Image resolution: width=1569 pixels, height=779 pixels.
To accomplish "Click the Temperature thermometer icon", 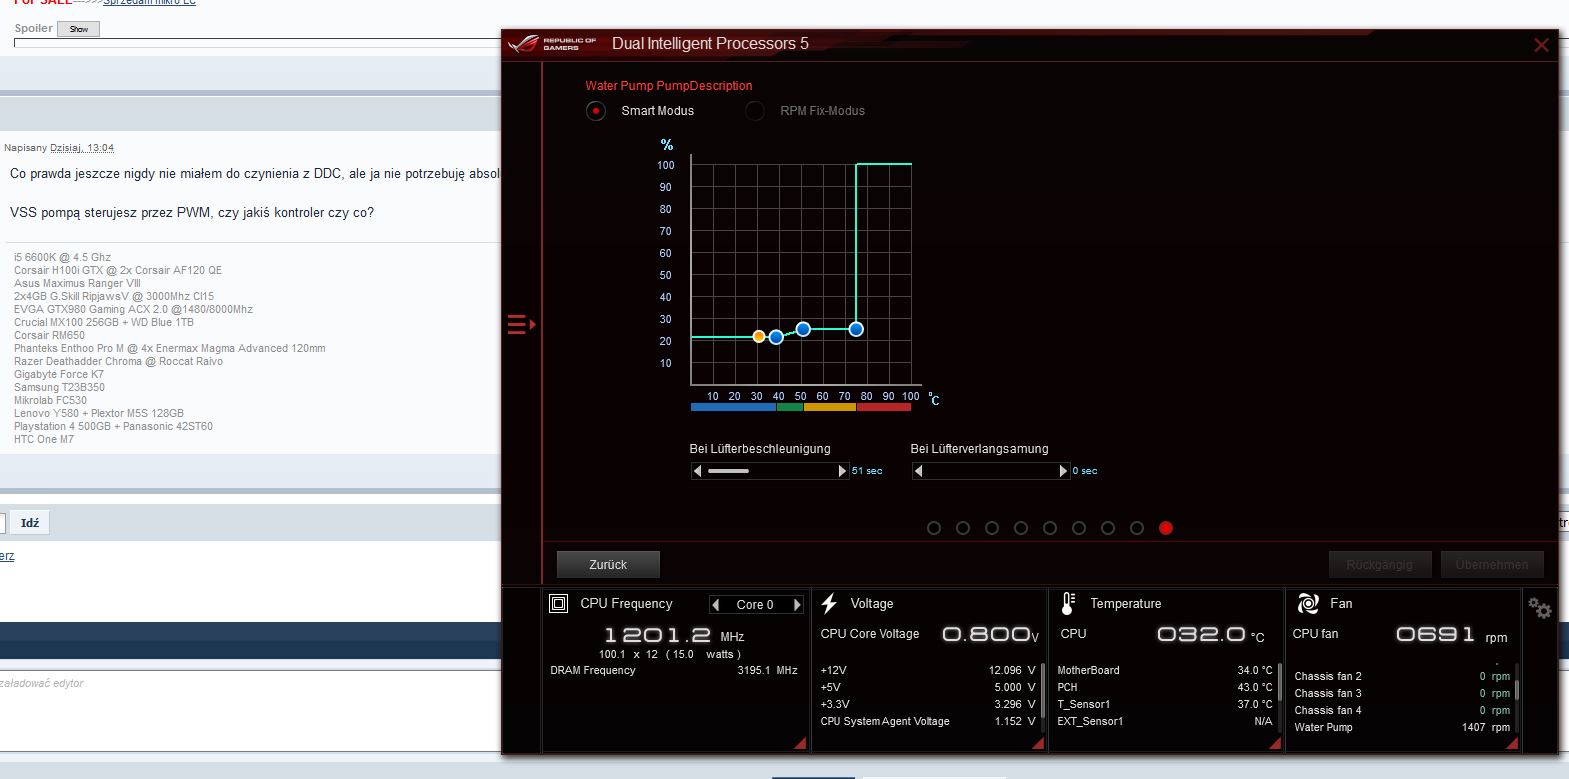I will 1068,603.
